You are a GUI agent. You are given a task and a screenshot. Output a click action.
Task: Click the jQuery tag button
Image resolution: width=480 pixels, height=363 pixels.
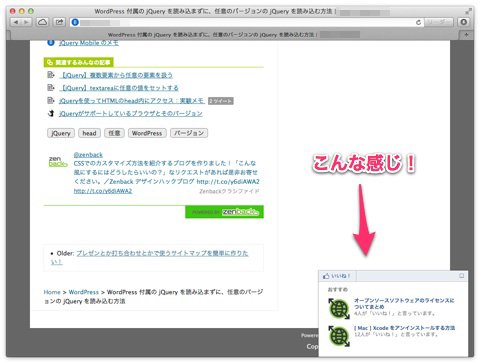(61, 133)
